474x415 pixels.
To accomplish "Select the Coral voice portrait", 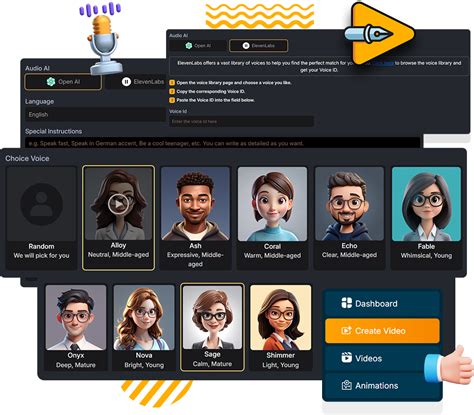I will (272, 204).
